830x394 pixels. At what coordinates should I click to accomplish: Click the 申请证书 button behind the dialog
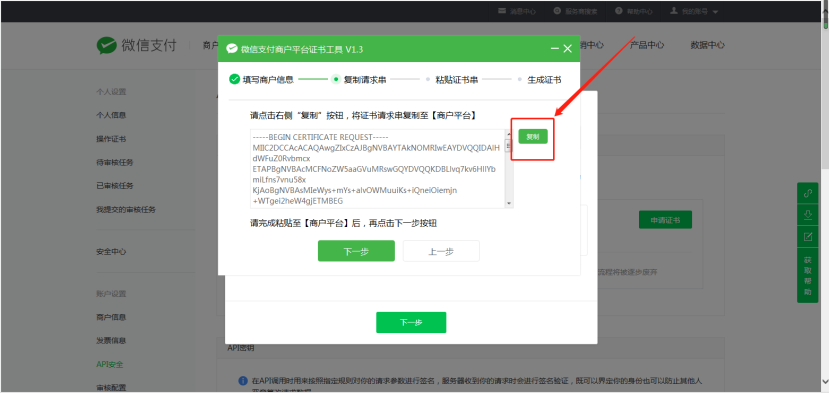[x=665, y=219]
